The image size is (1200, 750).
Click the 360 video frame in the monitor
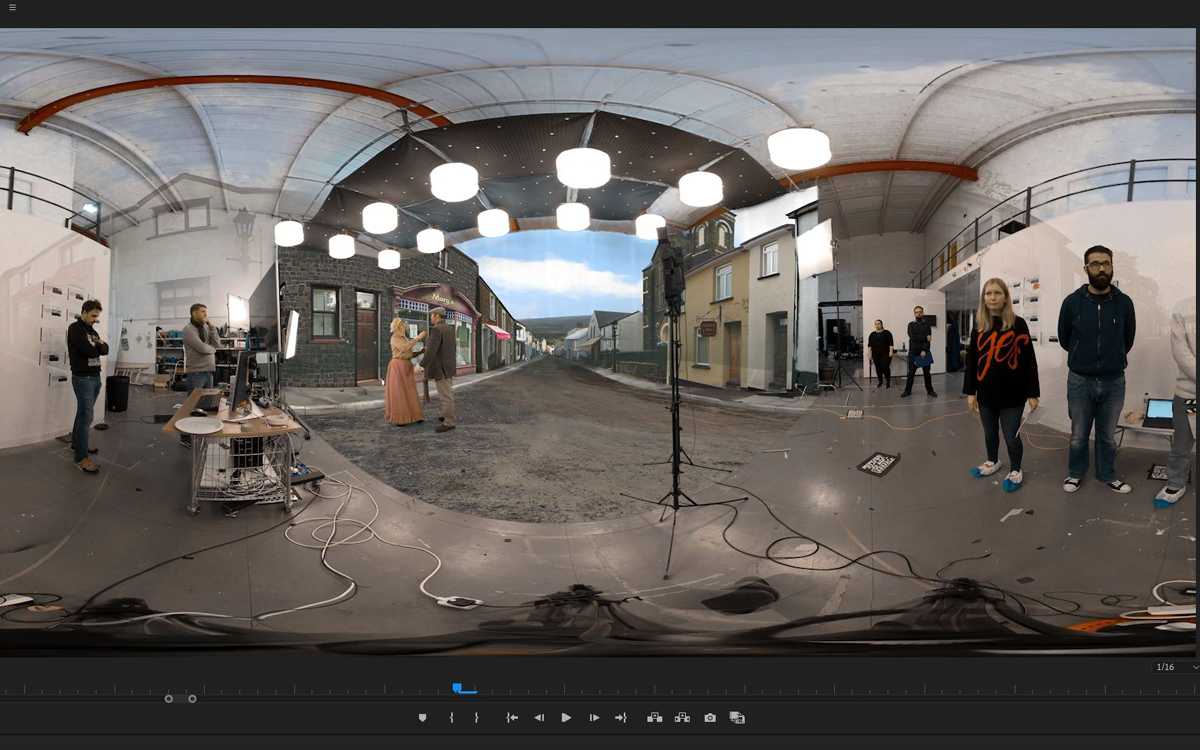(598, 342)
